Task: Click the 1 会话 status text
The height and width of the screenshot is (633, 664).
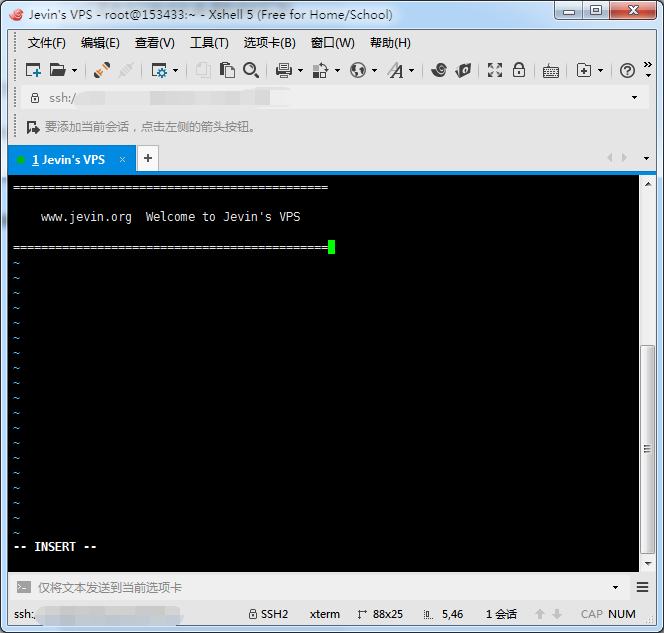Action: (x=501, y=614)
